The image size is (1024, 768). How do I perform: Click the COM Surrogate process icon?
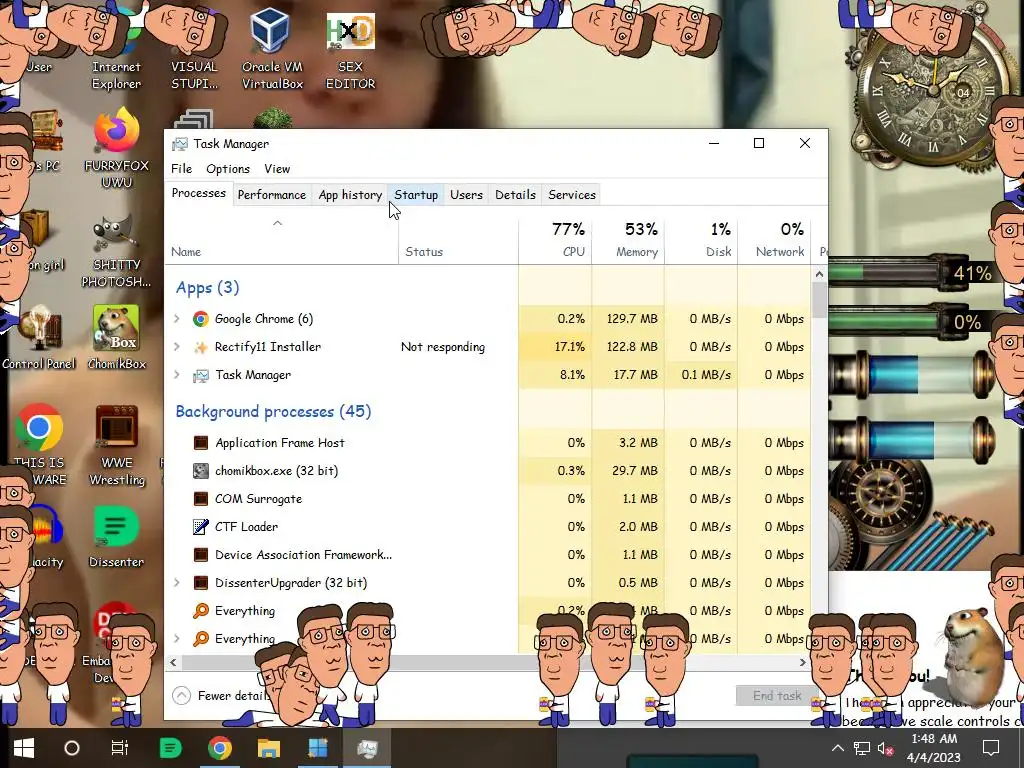click(x=200, y=499)
